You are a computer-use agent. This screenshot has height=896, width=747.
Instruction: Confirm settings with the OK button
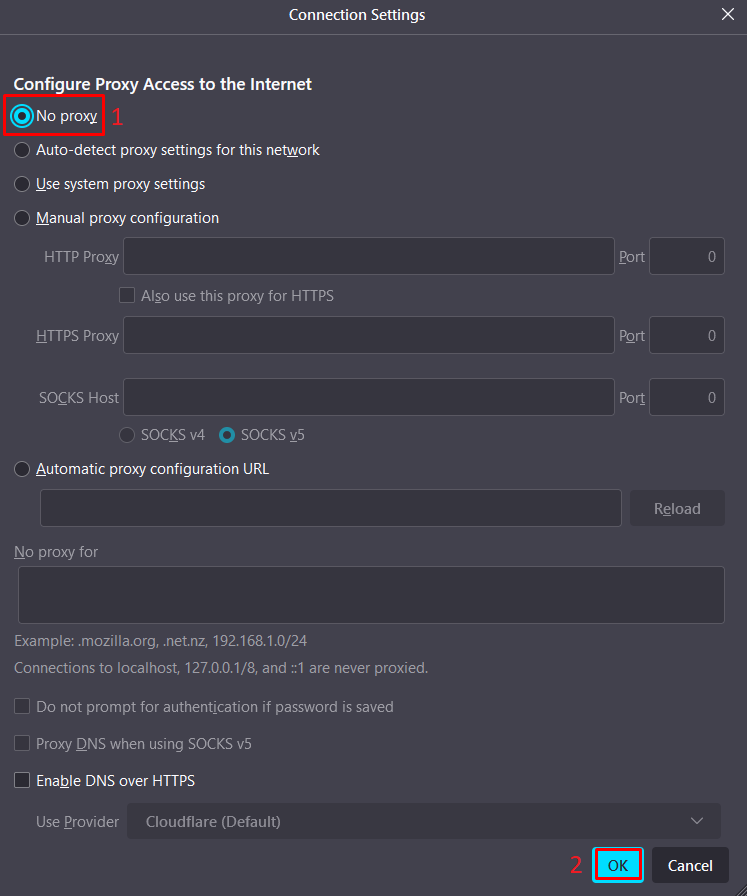pyautogui.click(x=618, y=865)
